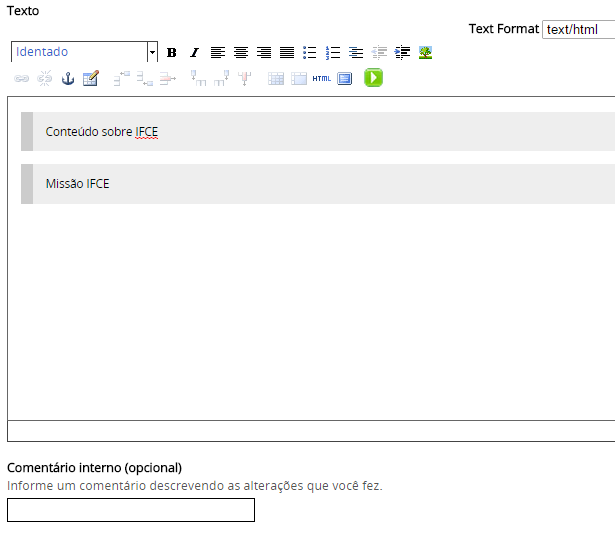The height and width of the screenshot is (544, 615).
Task: Toggle fullscreen editor mode
Action: 345,78
